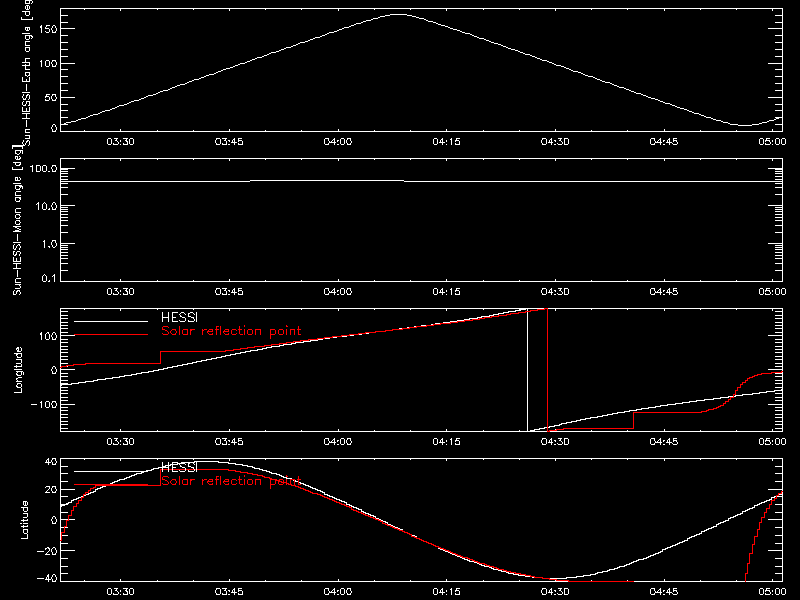Click the 150 tick on Earth angle plot

47,29
